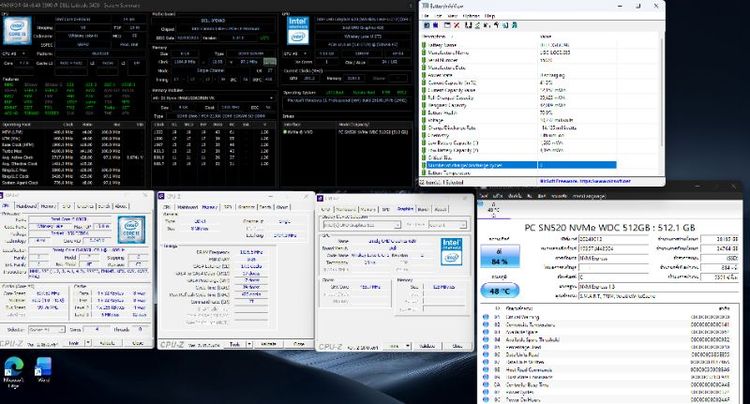Open Microsoft Edge from the desktop
The width and height of the screenshot is (750, 404).
click(x=14, y=369)
